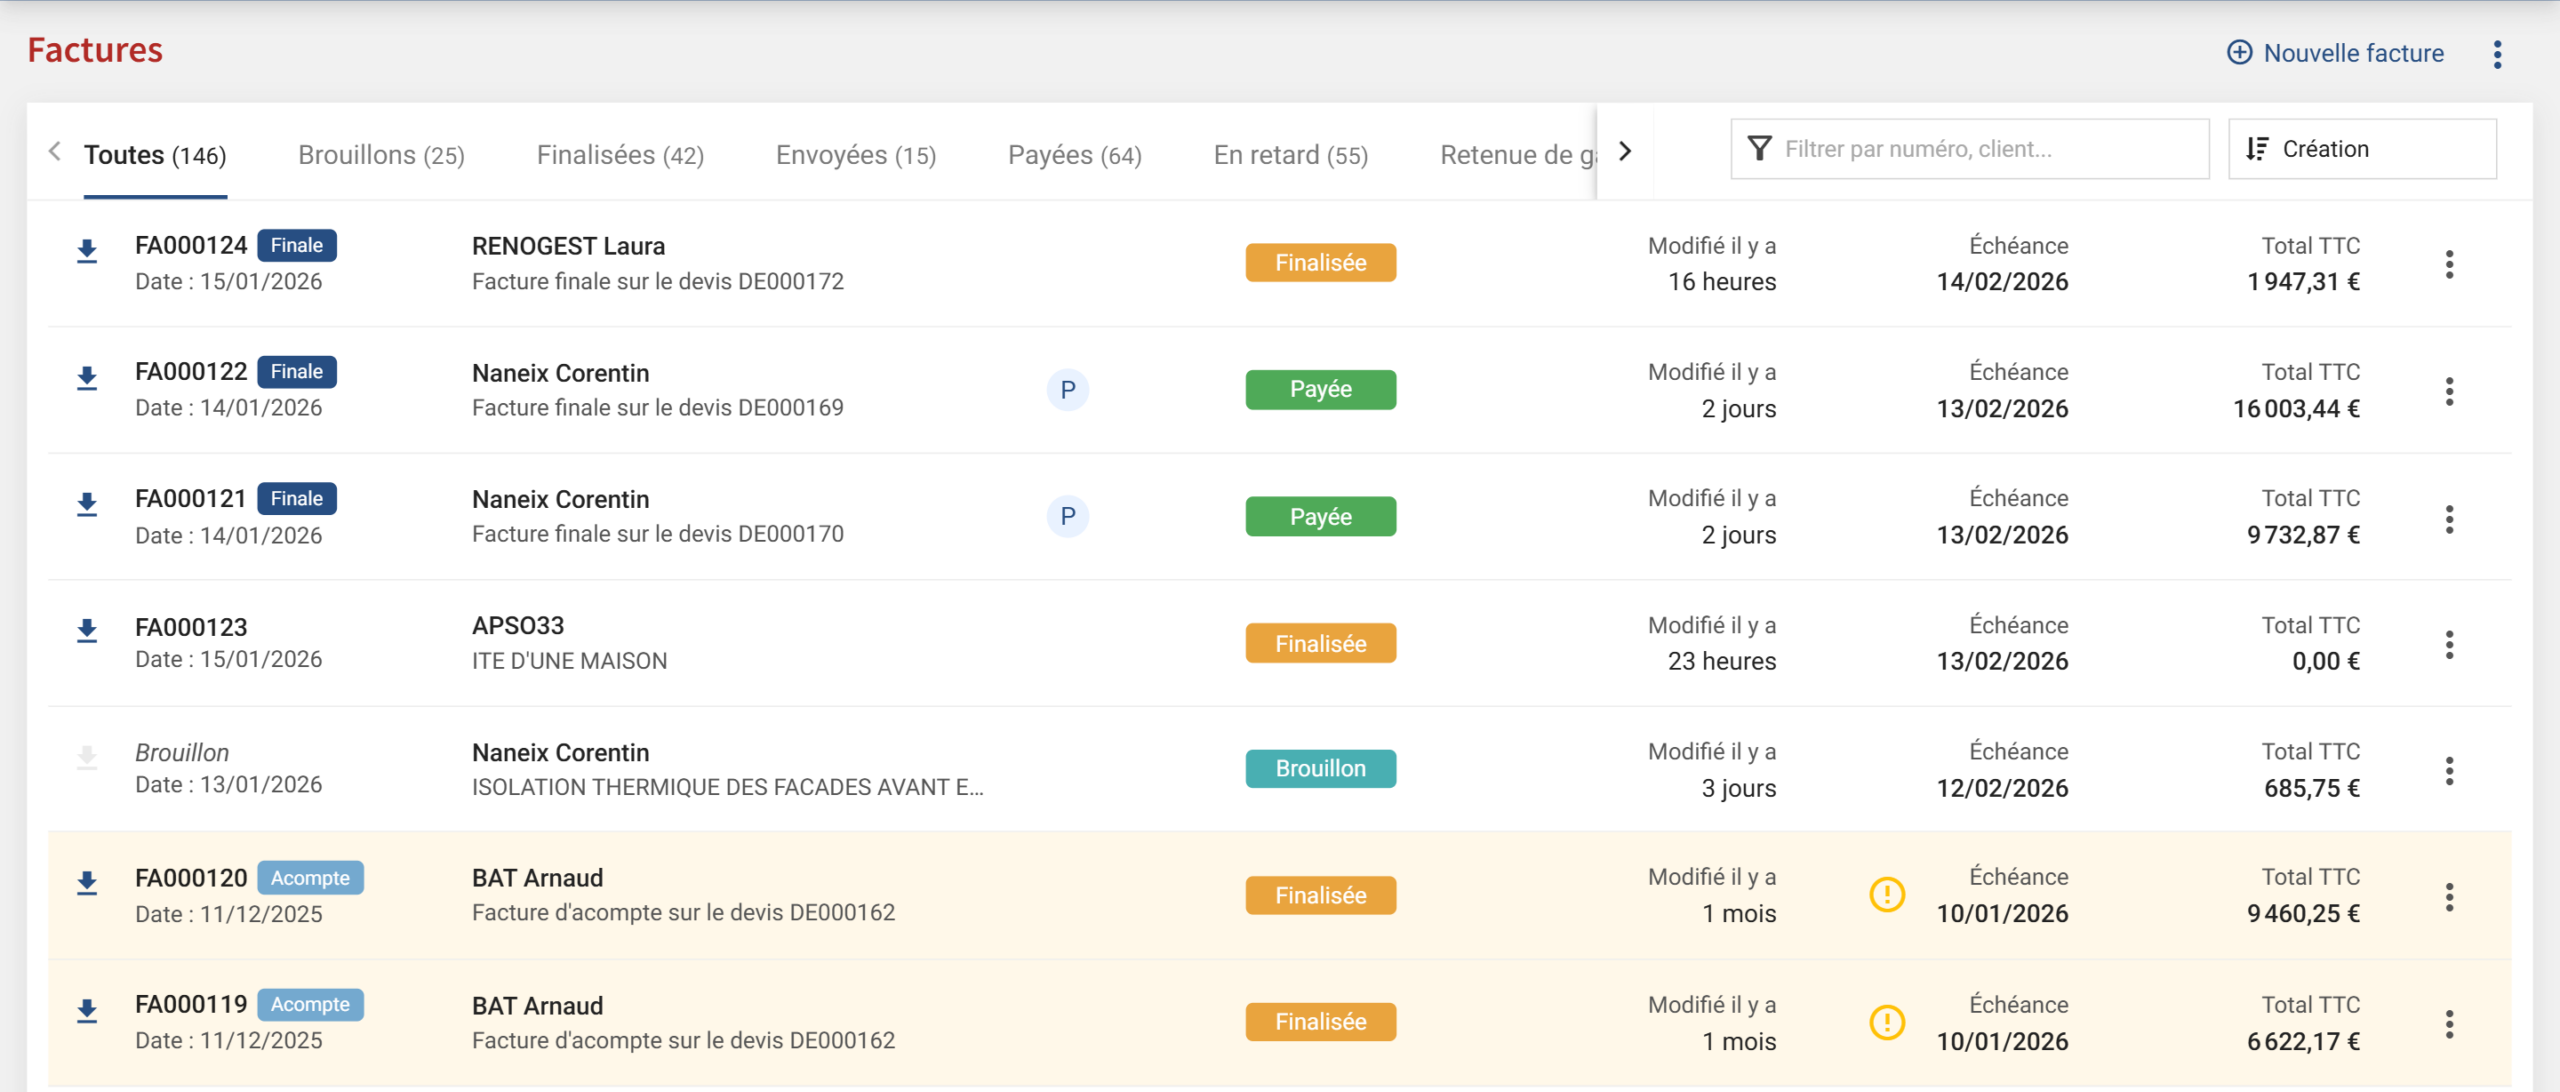Open page options menu beside Nouvelle facture
The image size is (2560, 1092).
coord(2497,54)
